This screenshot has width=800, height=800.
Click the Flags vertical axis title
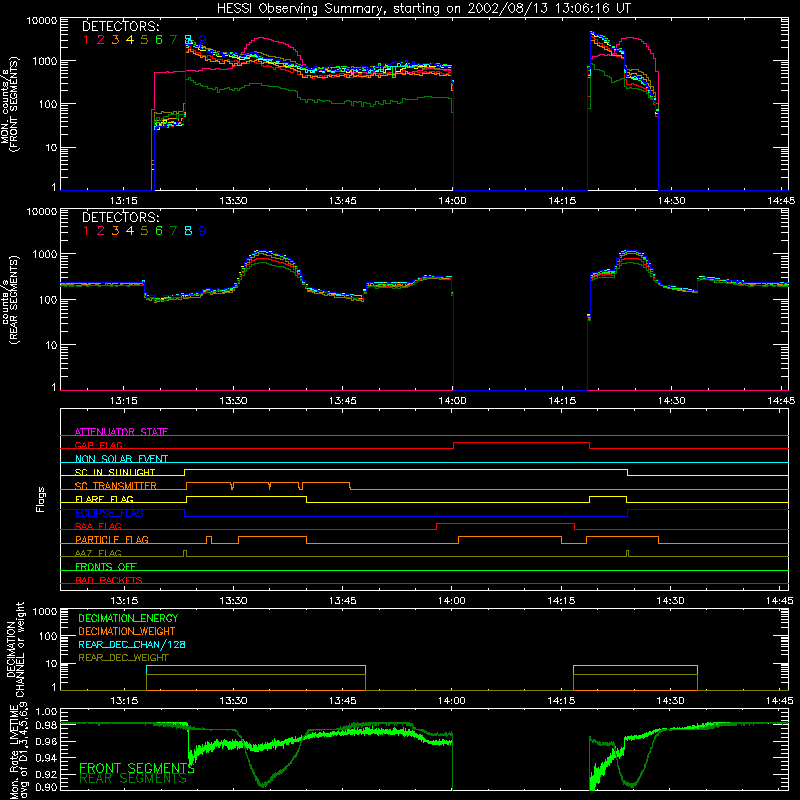[x=40, y=499]
